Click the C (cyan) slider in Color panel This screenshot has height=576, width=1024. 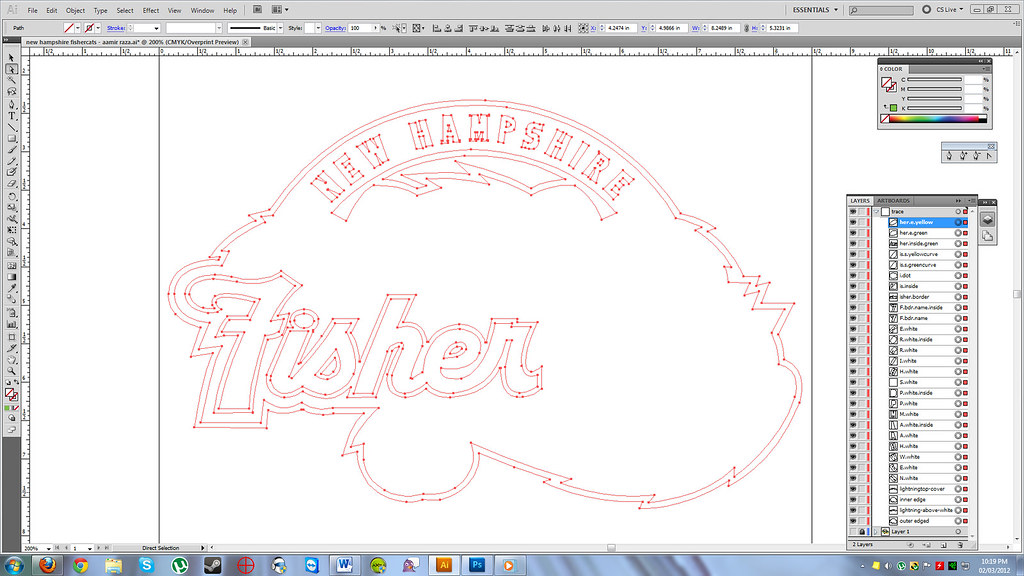935,80
